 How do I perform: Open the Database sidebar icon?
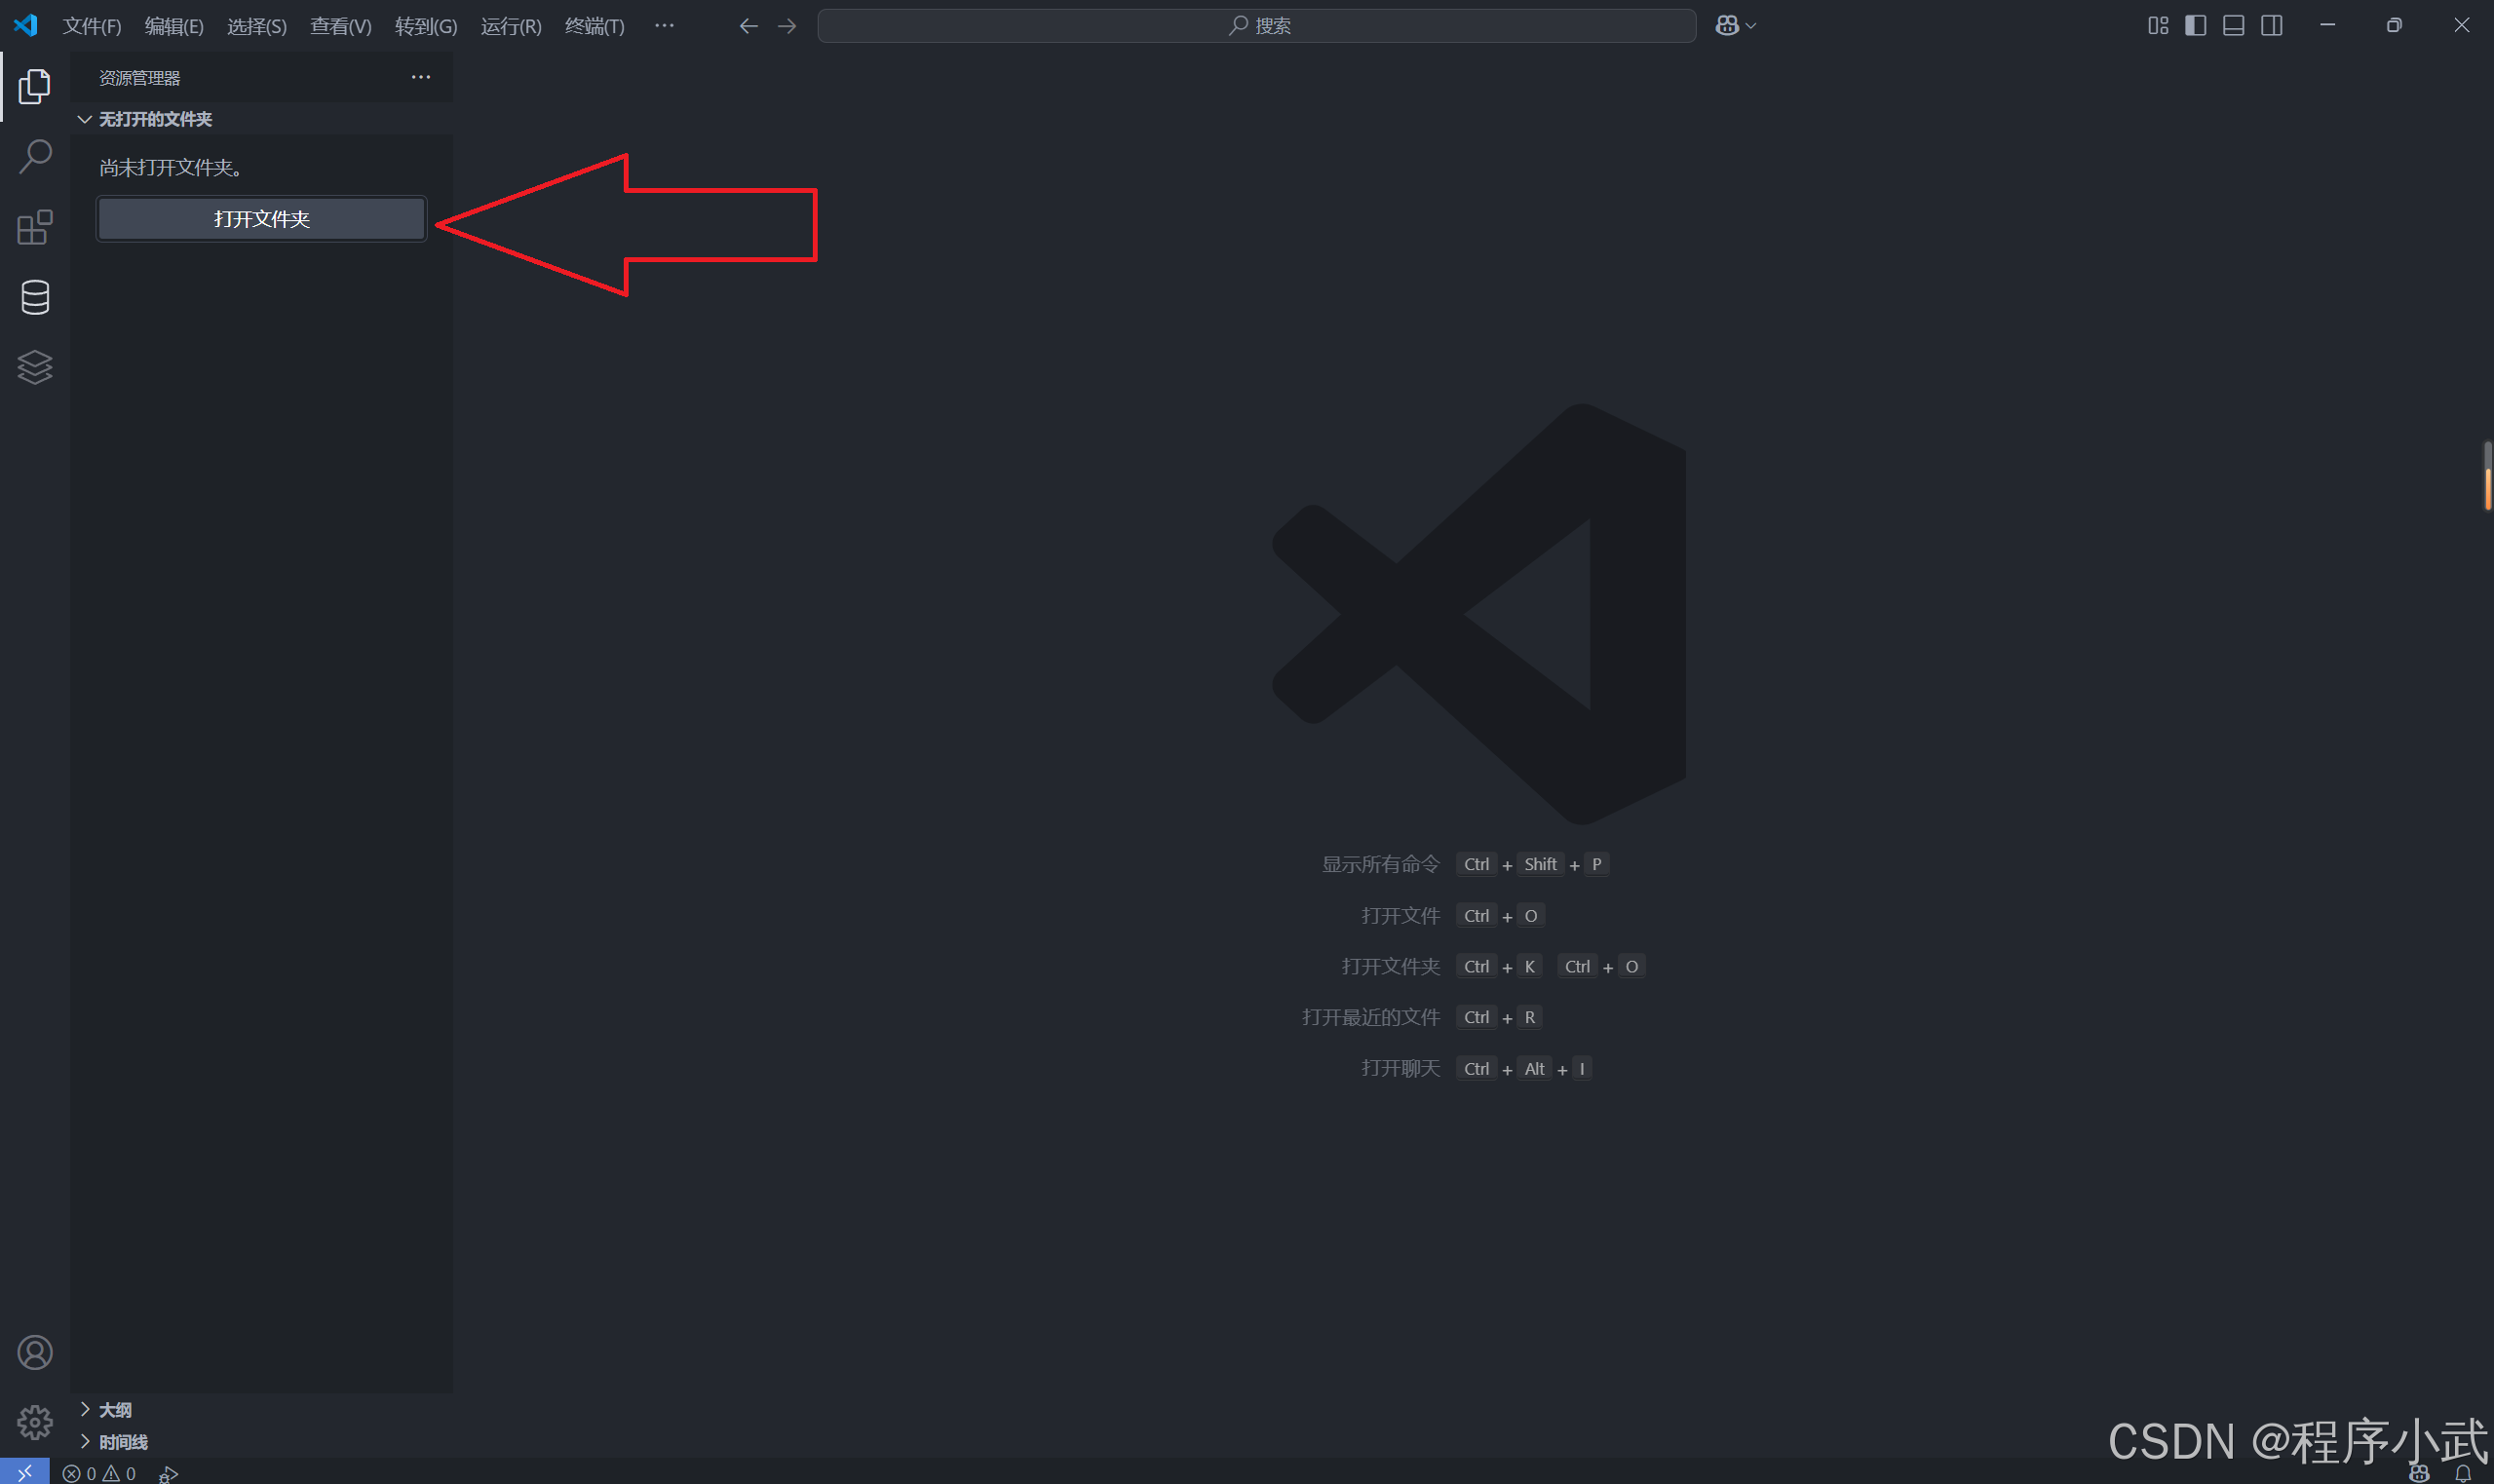tap(35, 297)
